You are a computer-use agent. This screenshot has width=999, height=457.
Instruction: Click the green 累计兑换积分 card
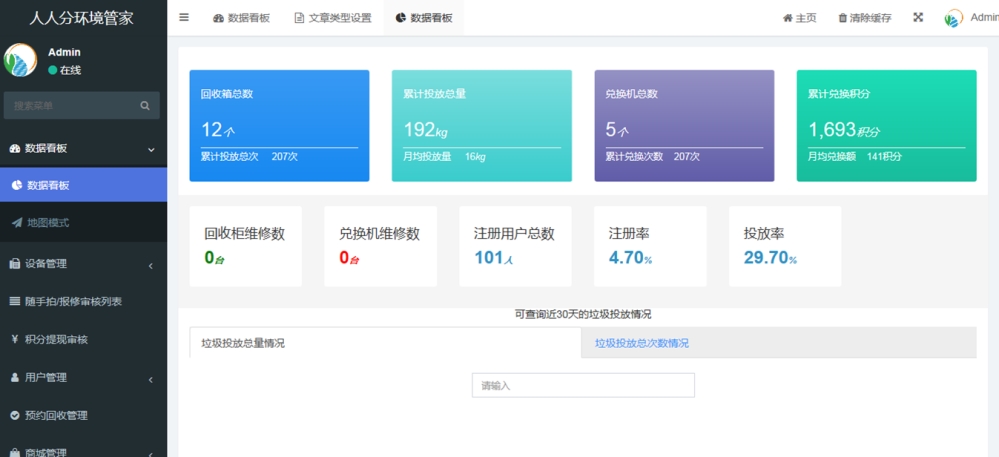pos(887,126)
